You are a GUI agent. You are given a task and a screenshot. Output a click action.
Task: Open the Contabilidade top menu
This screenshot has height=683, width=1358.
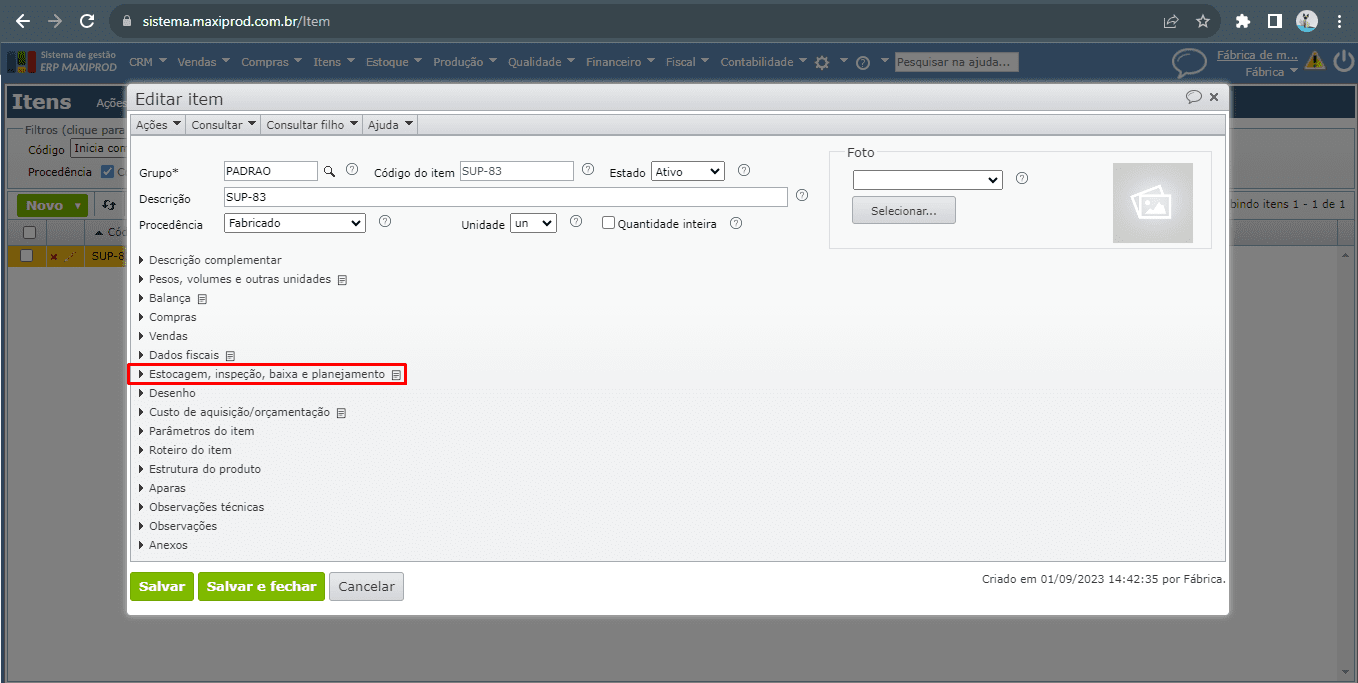[x=763, y=62]
